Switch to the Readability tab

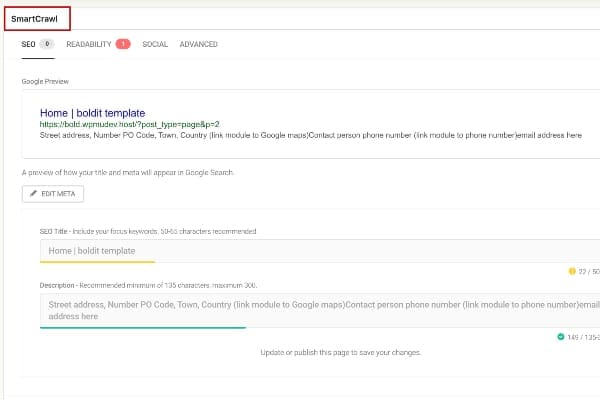pyautogui.click(x=89, y=44)
